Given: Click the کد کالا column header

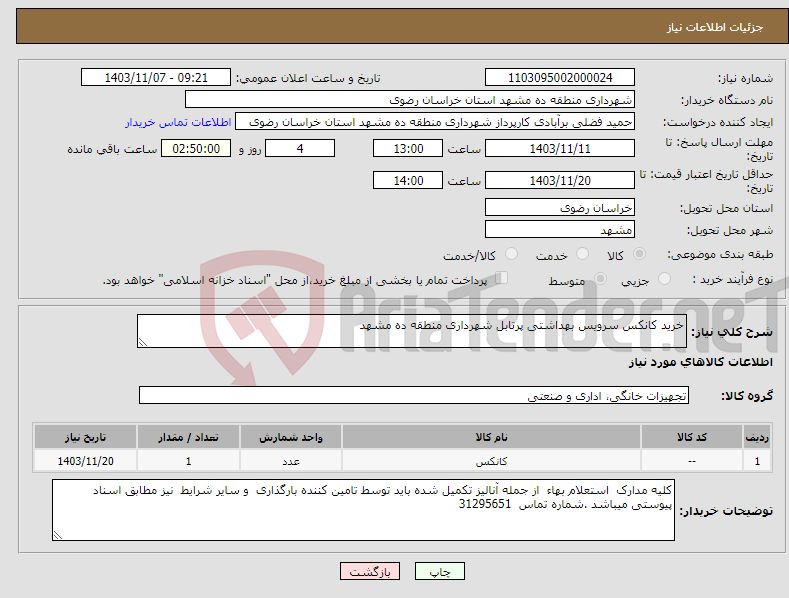Looking at the screenshot, I should [692, 437].
